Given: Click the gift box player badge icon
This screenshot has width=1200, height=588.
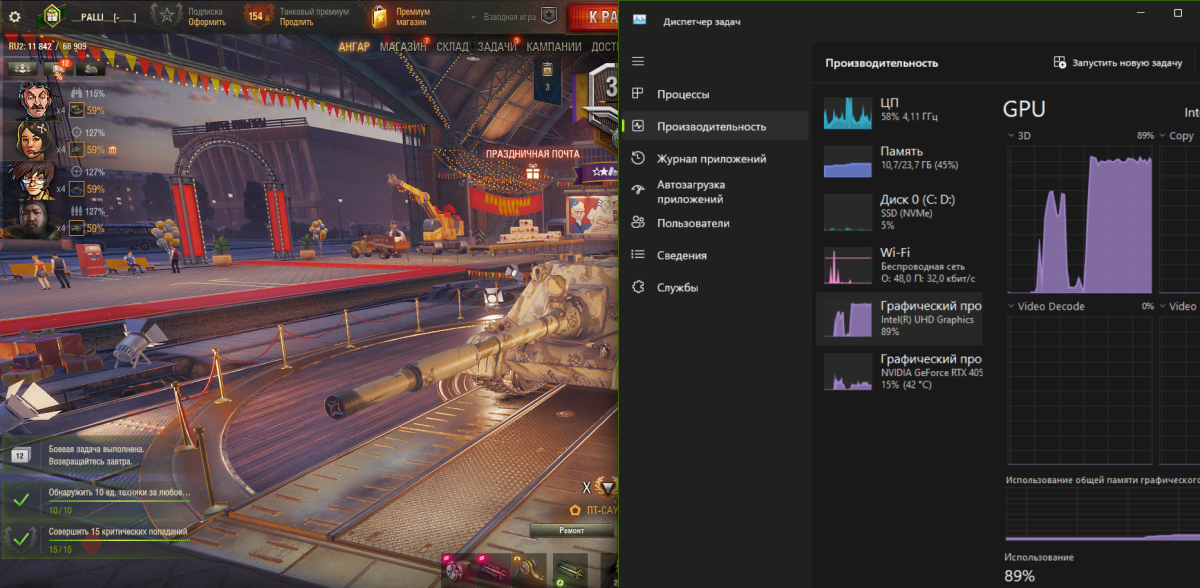Looking at the screenshot, I should pyautogui.click(x=50, y=16).
